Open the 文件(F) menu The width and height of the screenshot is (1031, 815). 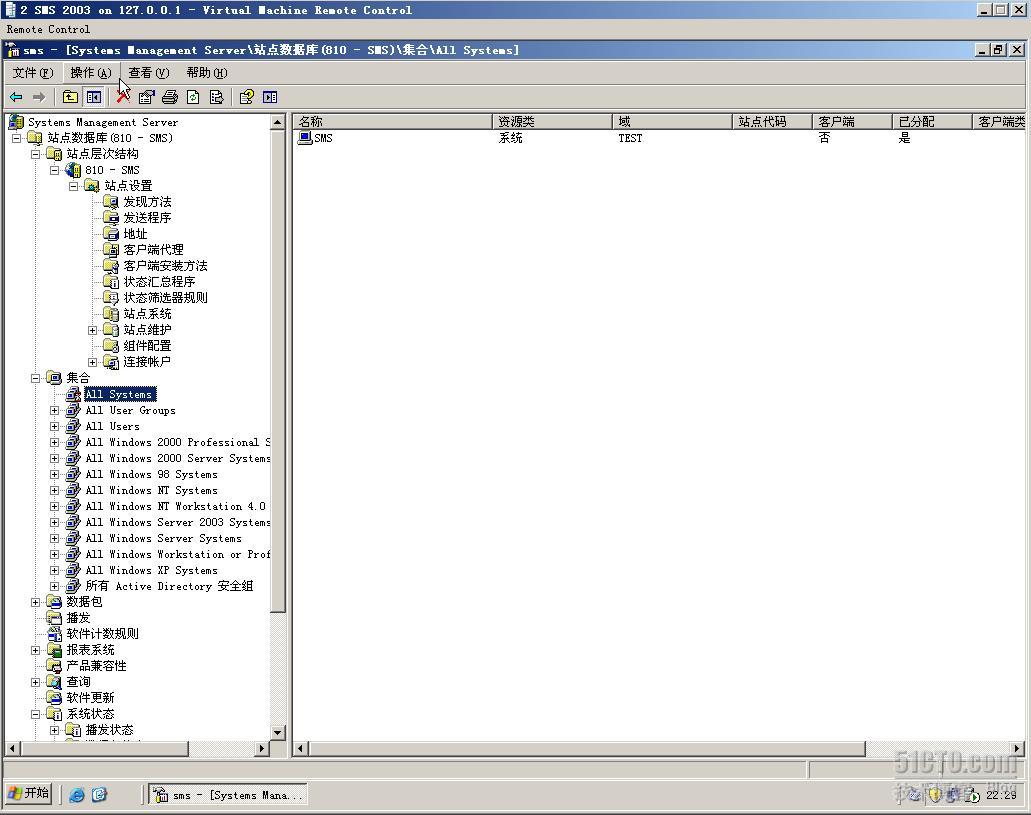(x=33, y=72)
